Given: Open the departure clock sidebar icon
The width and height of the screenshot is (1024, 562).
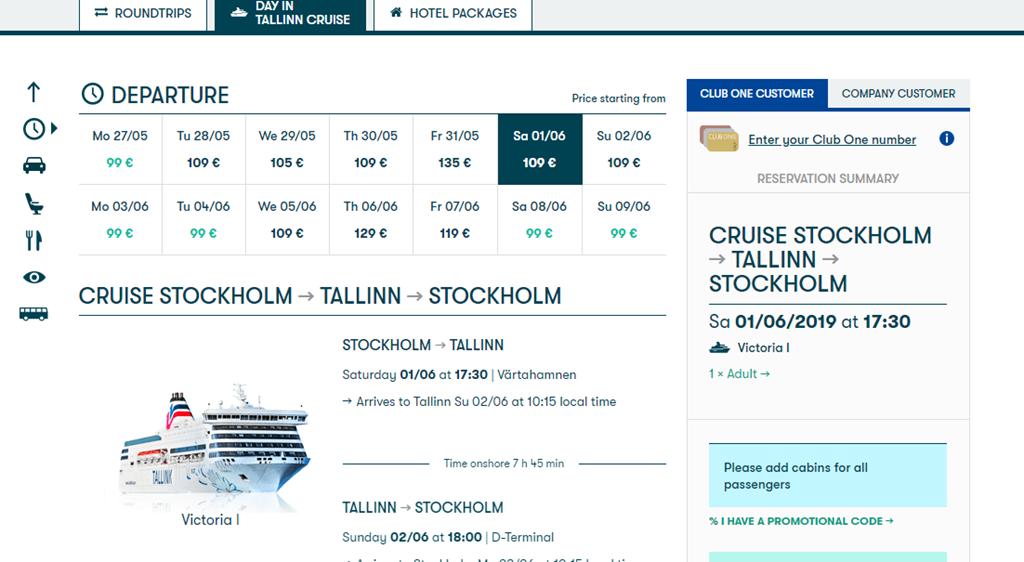Looking at the screenshot, I should (34, 129).
